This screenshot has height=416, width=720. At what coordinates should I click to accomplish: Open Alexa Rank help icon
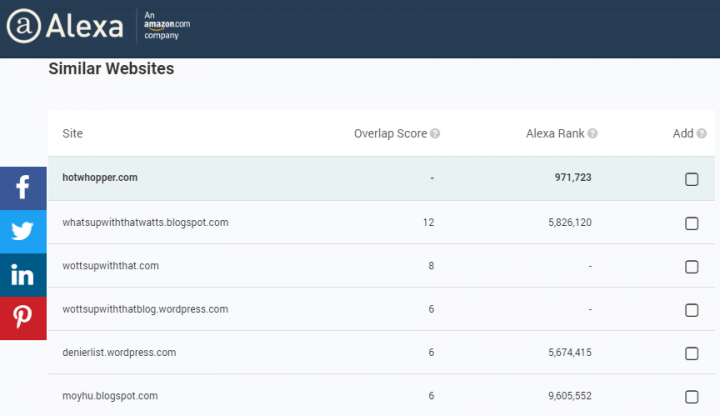point(593,134)
